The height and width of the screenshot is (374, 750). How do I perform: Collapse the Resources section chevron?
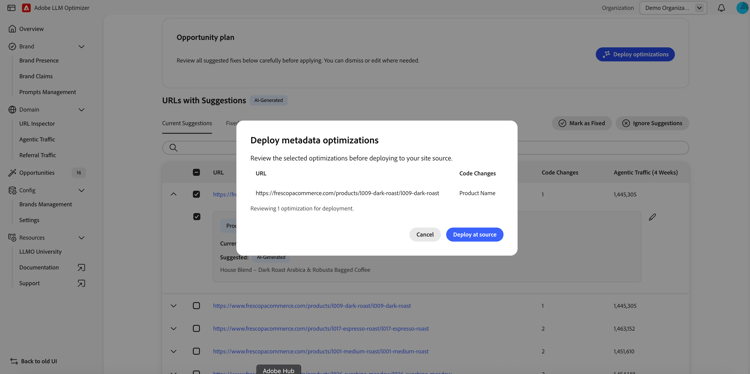81,237
